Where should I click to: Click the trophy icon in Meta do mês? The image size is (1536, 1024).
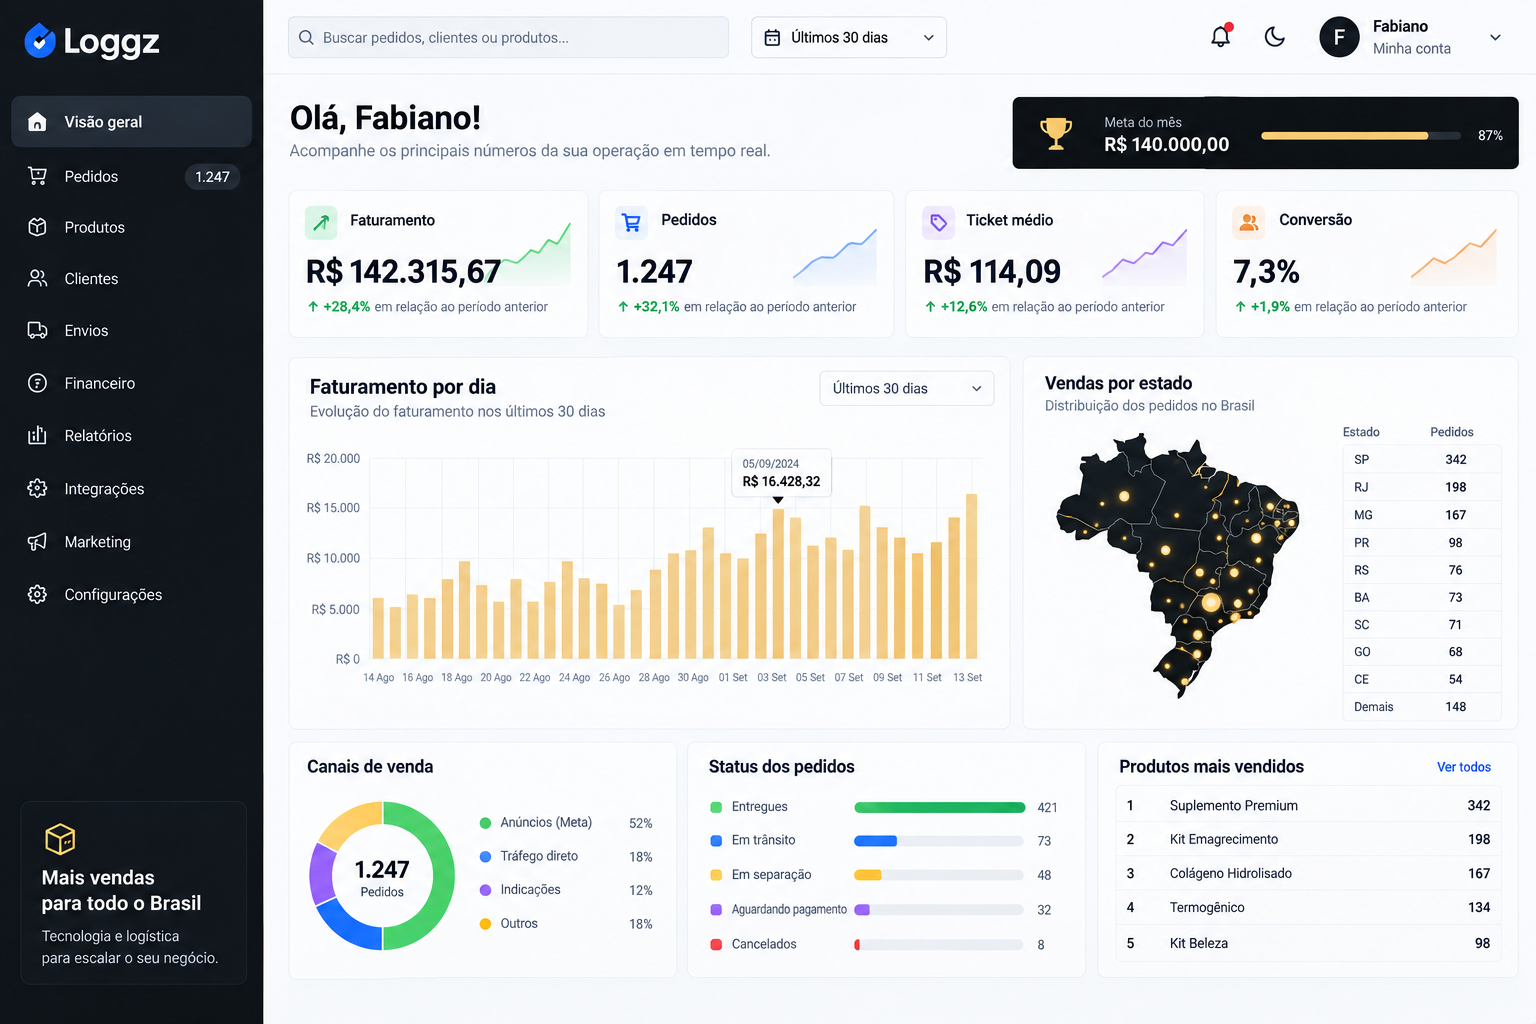pyautogui.click(x=1056, y=133)
